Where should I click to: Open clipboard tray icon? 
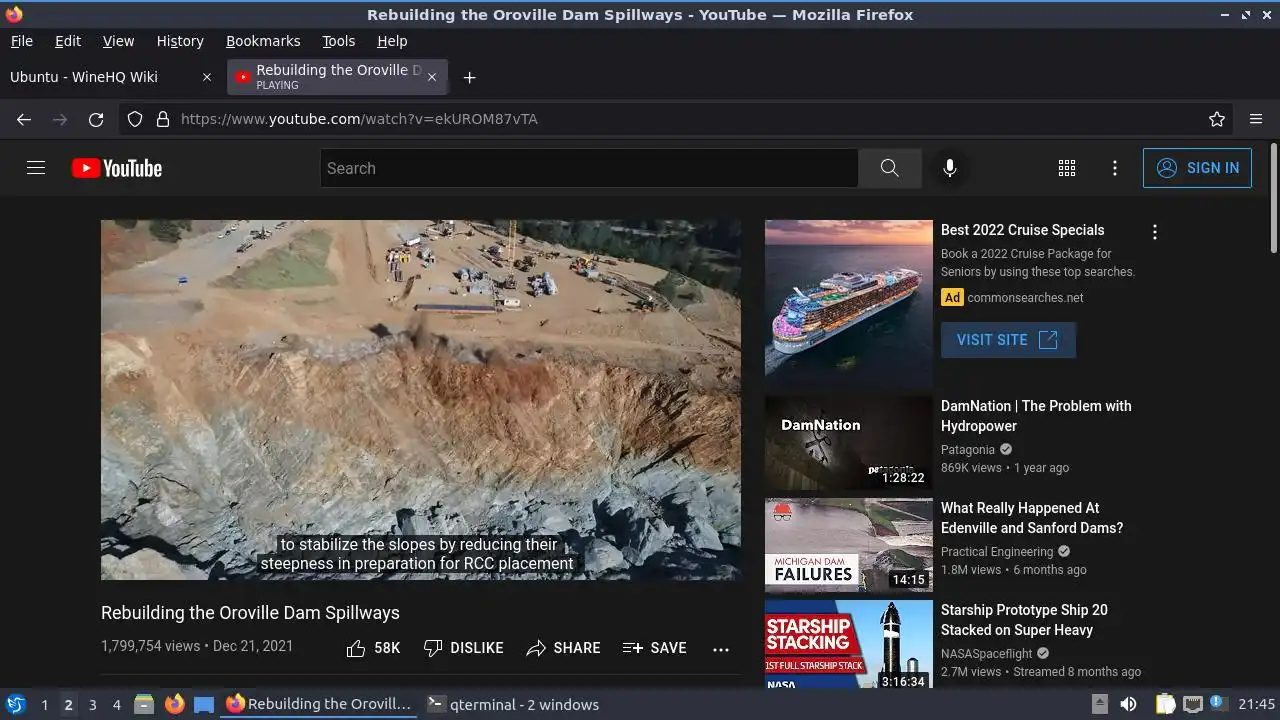click(1165, 704)
